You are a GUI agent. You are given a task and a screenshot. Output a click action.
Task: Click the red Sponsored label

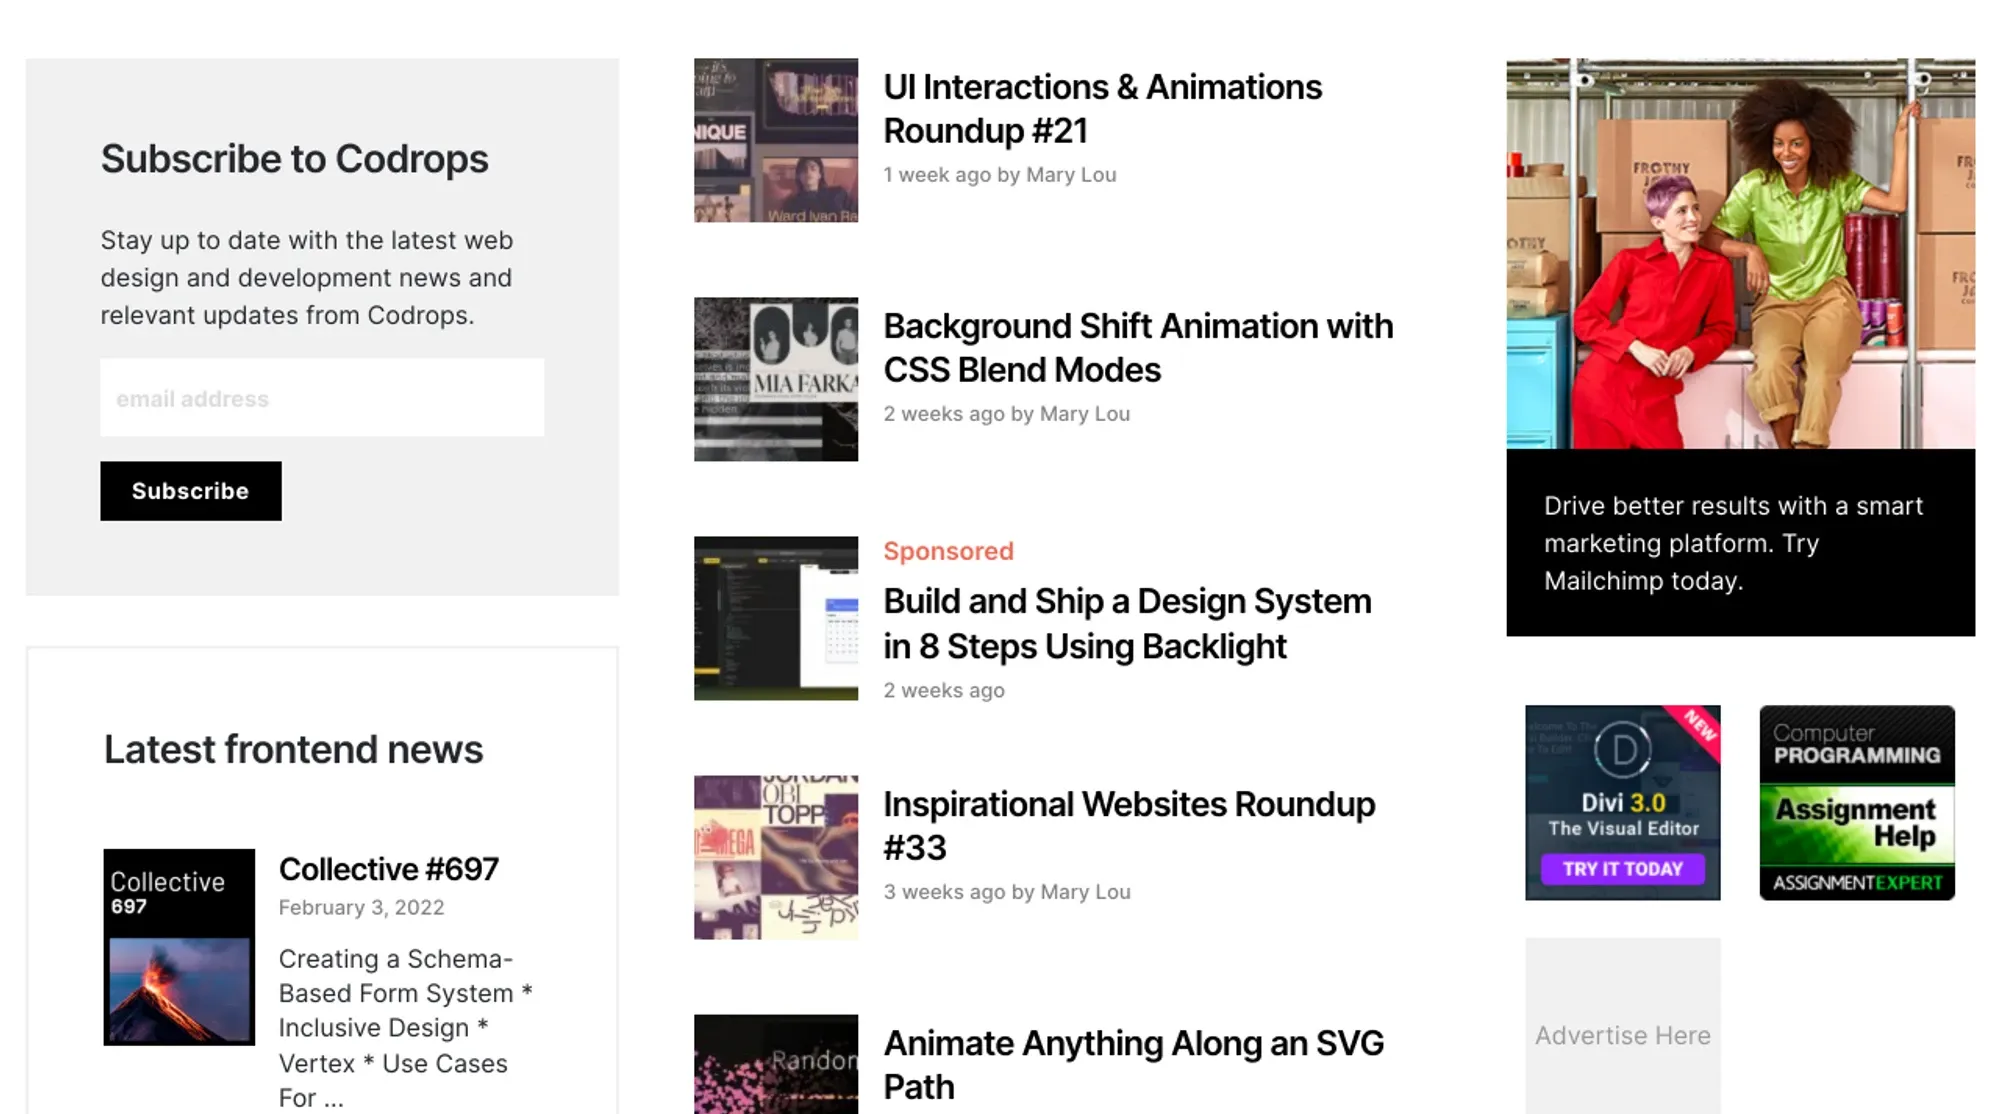pyautogui.click(x=948, y=551)
